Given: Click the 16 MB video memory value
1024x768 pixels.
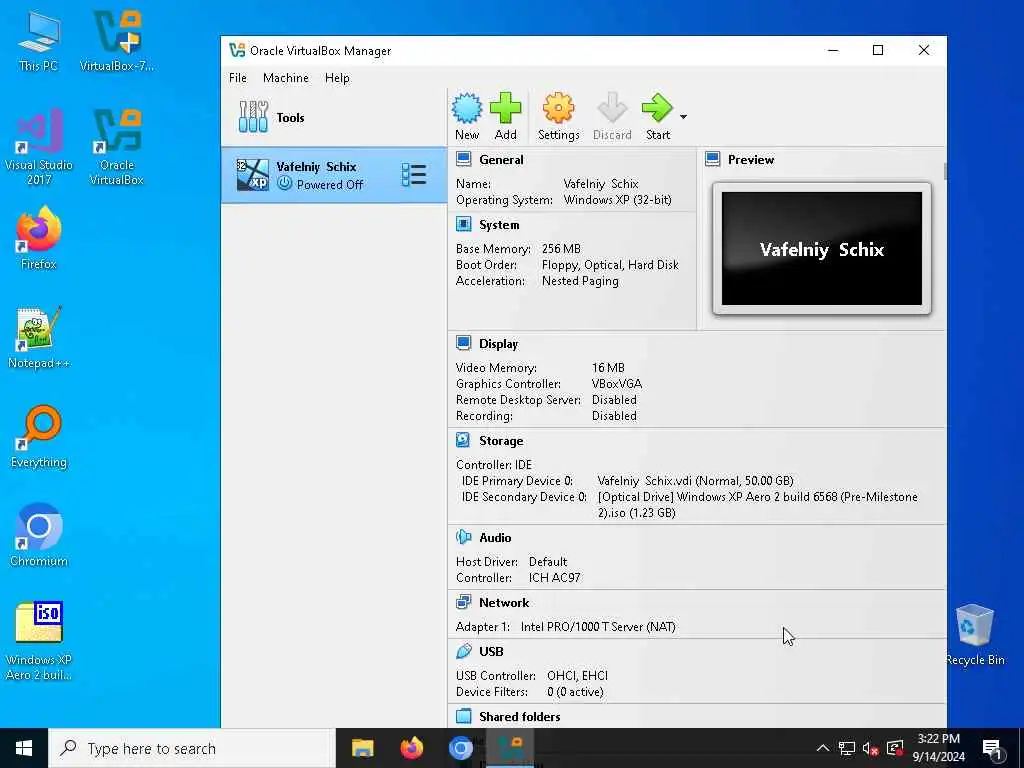Looking at the screenshot, I should [x=608, y=368].
